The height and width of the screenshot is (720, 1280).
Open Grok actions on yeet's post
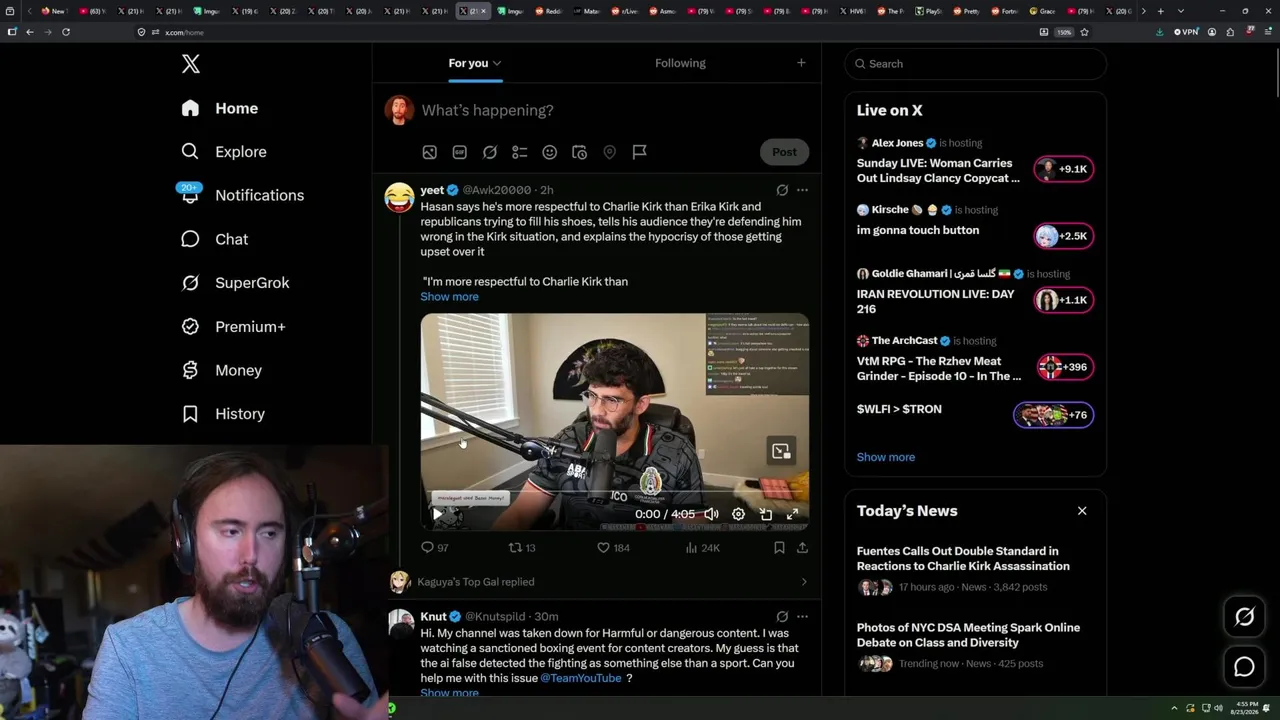coord(782,190)
